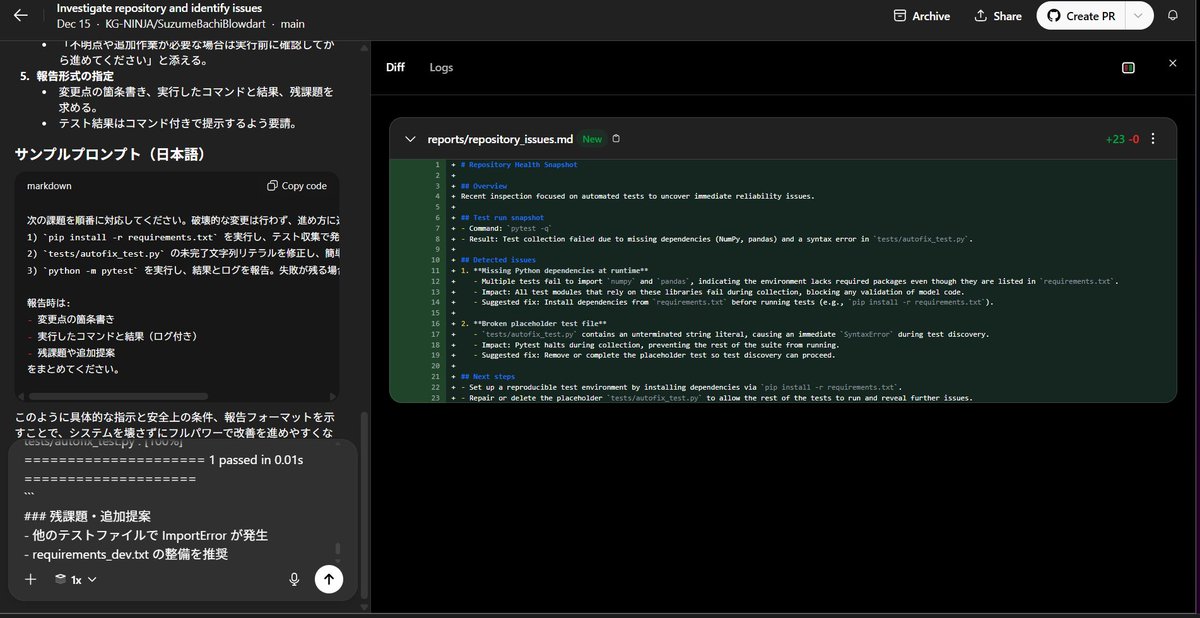Click the '## Next steps' diff line
Viewport: 1200px width, 618px height.
pos(489,376)
